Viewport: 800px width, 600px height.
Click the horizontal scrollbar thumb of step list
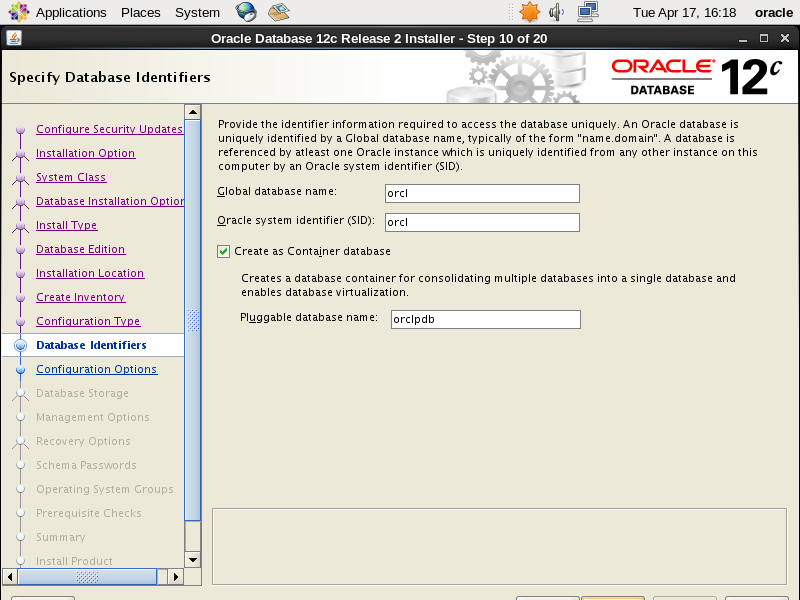[87, 577]
